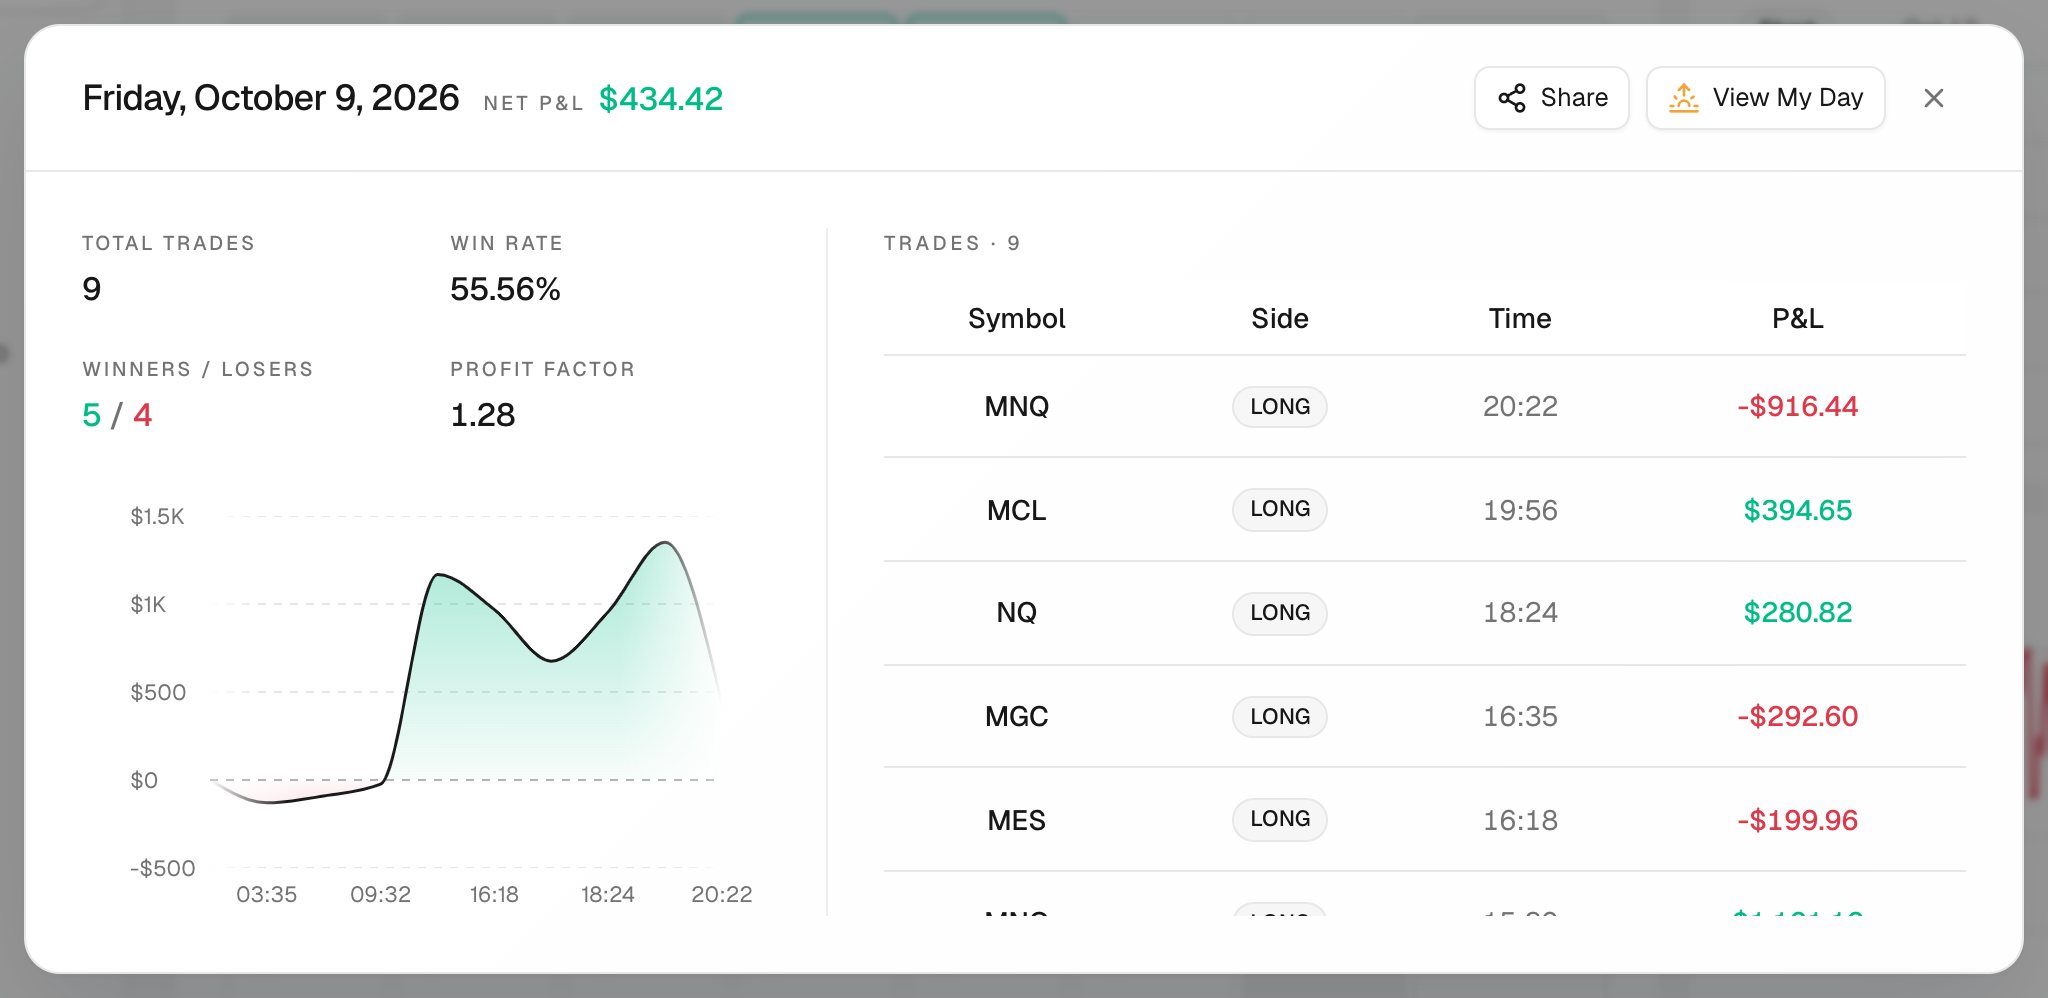Click the LONG badge in the NQ row
2048x998 pixels.
[1280, 613]
